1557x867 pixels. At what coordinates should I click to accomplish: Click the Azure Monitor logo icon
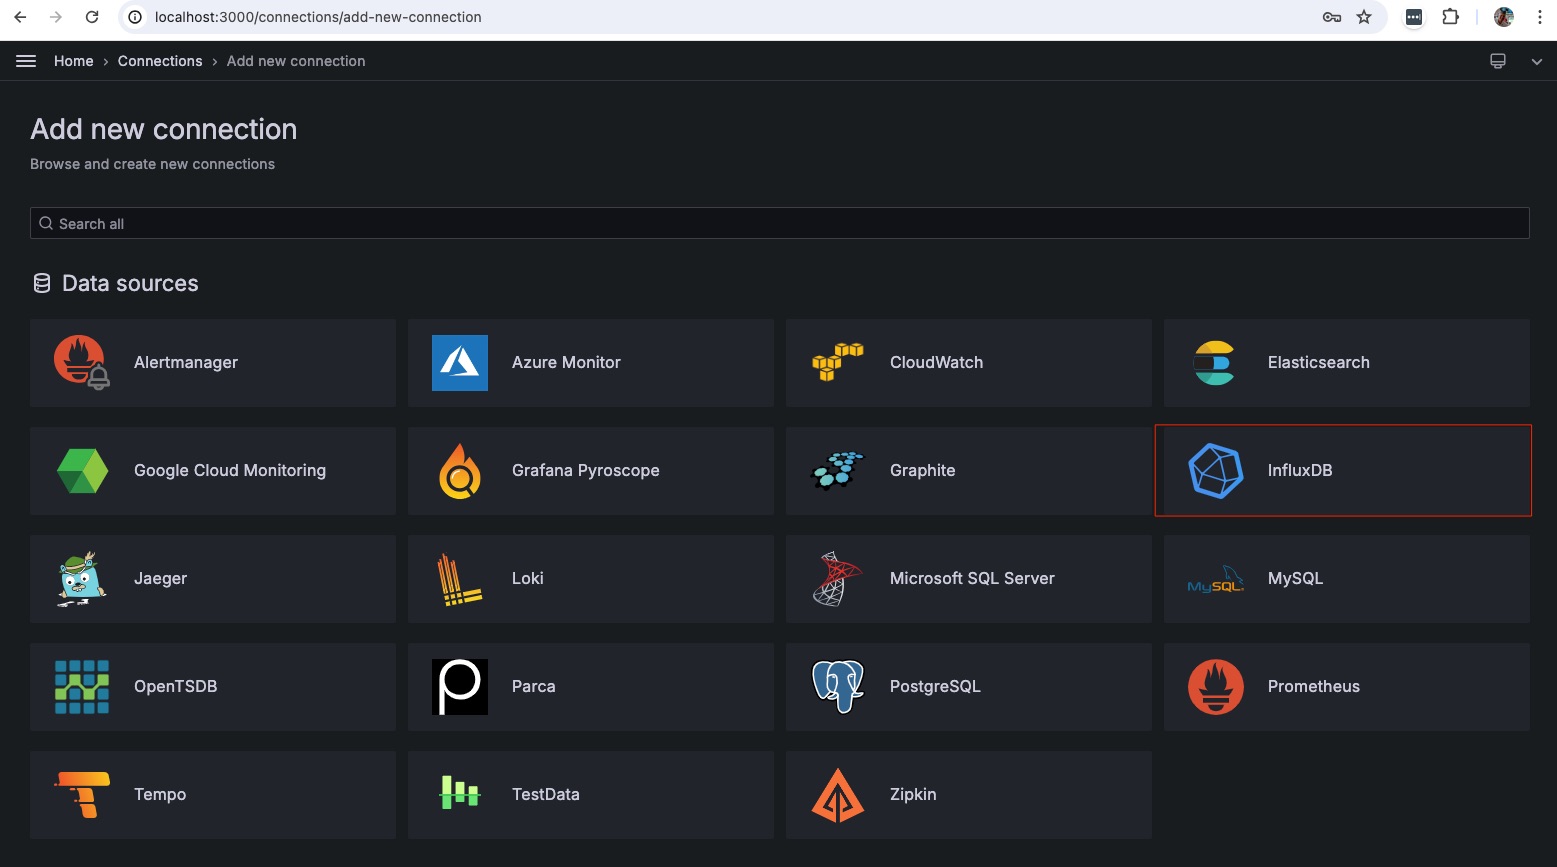(460, 363)
